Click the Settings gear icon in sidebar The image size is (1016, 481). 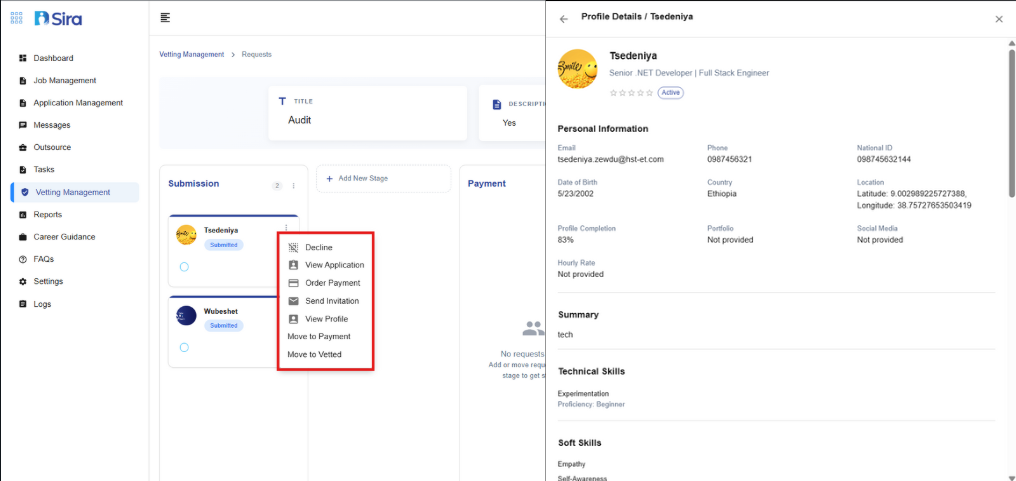(23, 281)
